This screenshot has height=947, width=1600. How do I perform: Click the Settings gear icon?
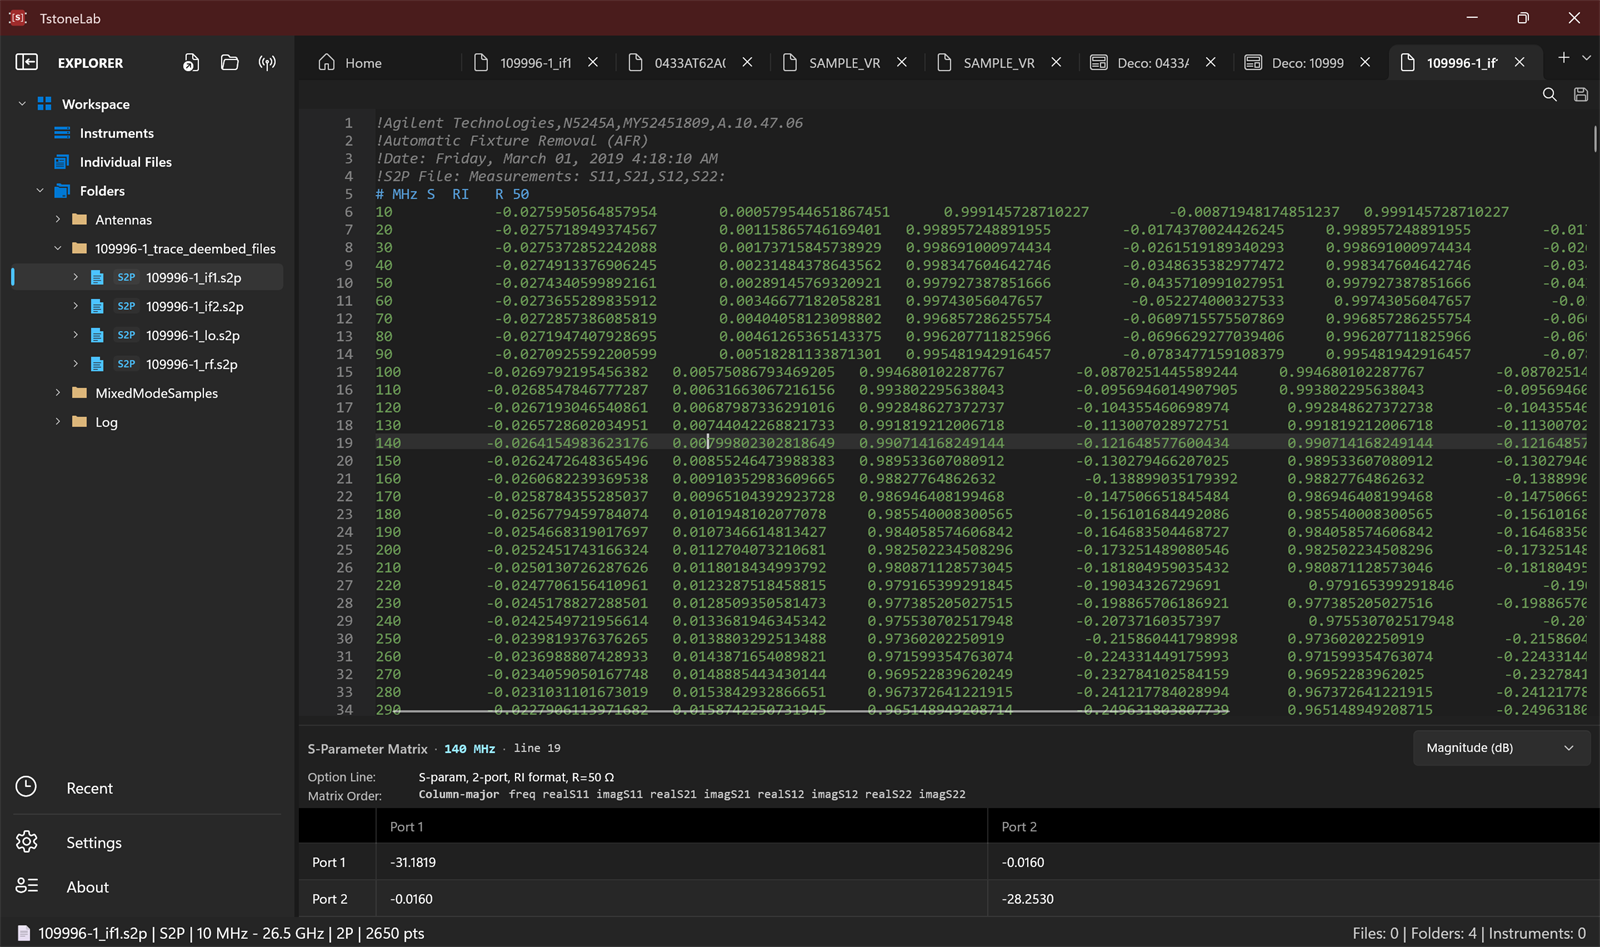(27, 842)
